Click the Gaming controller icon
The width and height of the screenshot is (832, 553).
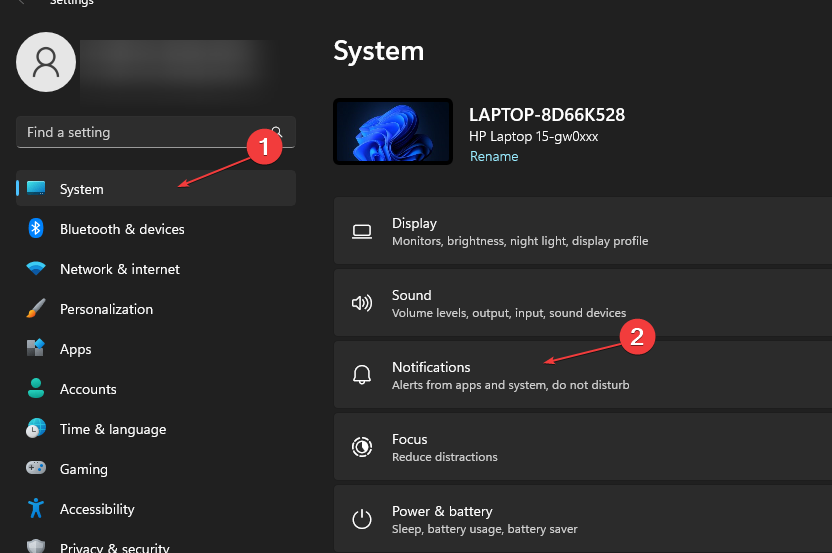click(x=36, y=468)
